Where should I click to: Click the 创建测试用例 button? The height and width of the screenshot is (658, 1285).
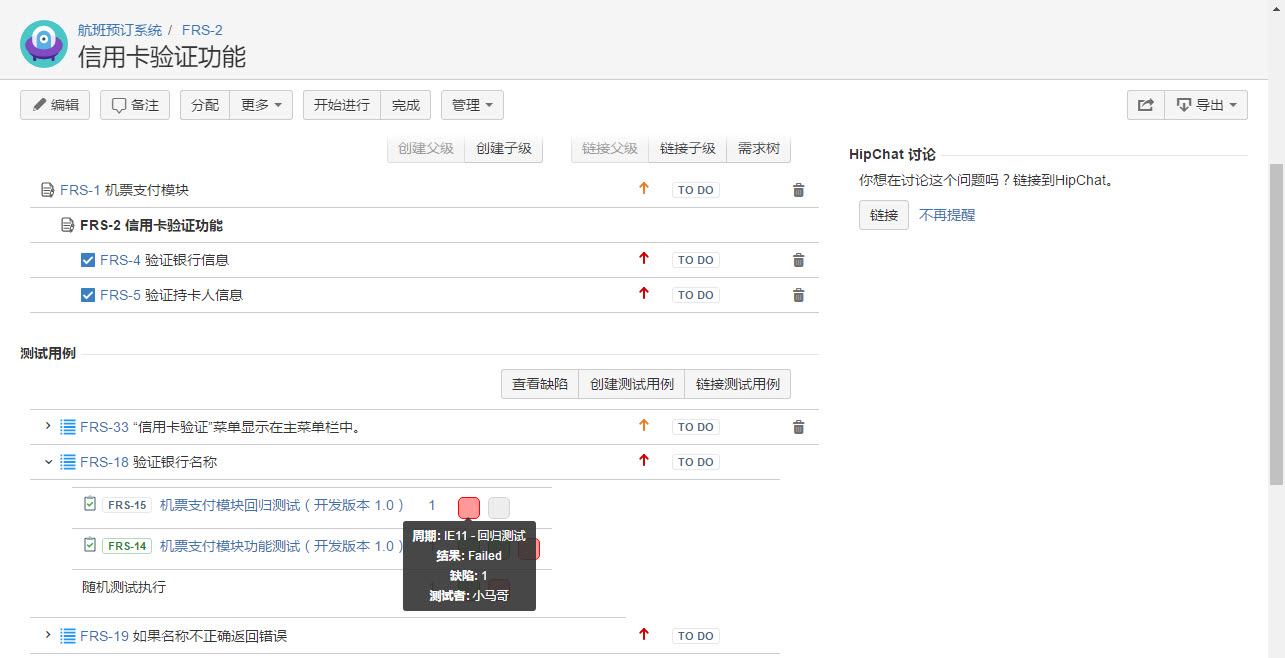pos(632,384)
